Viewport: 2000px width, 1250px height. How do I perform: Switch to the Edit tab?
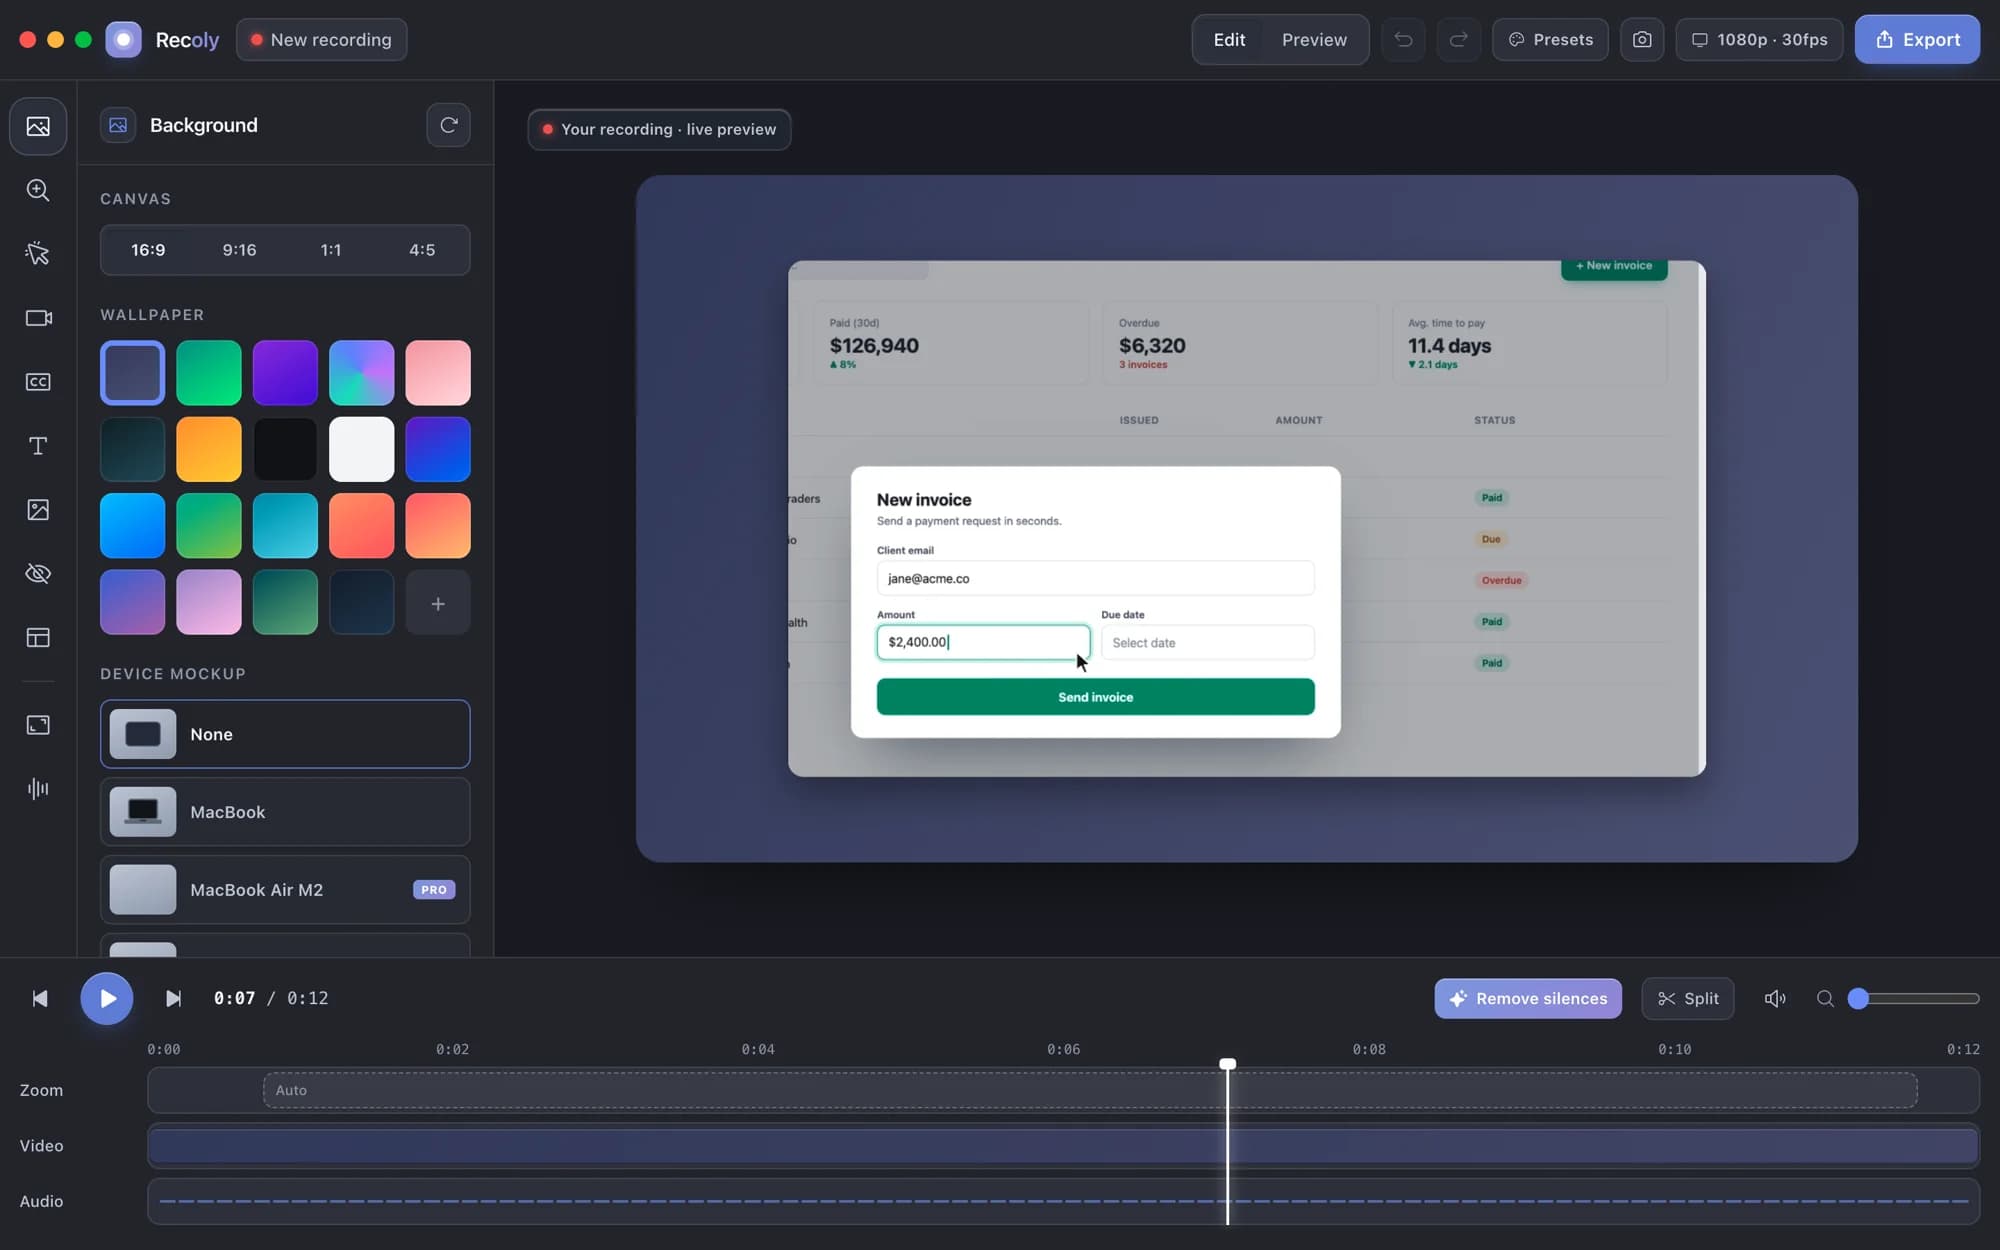pos(1229,40)
